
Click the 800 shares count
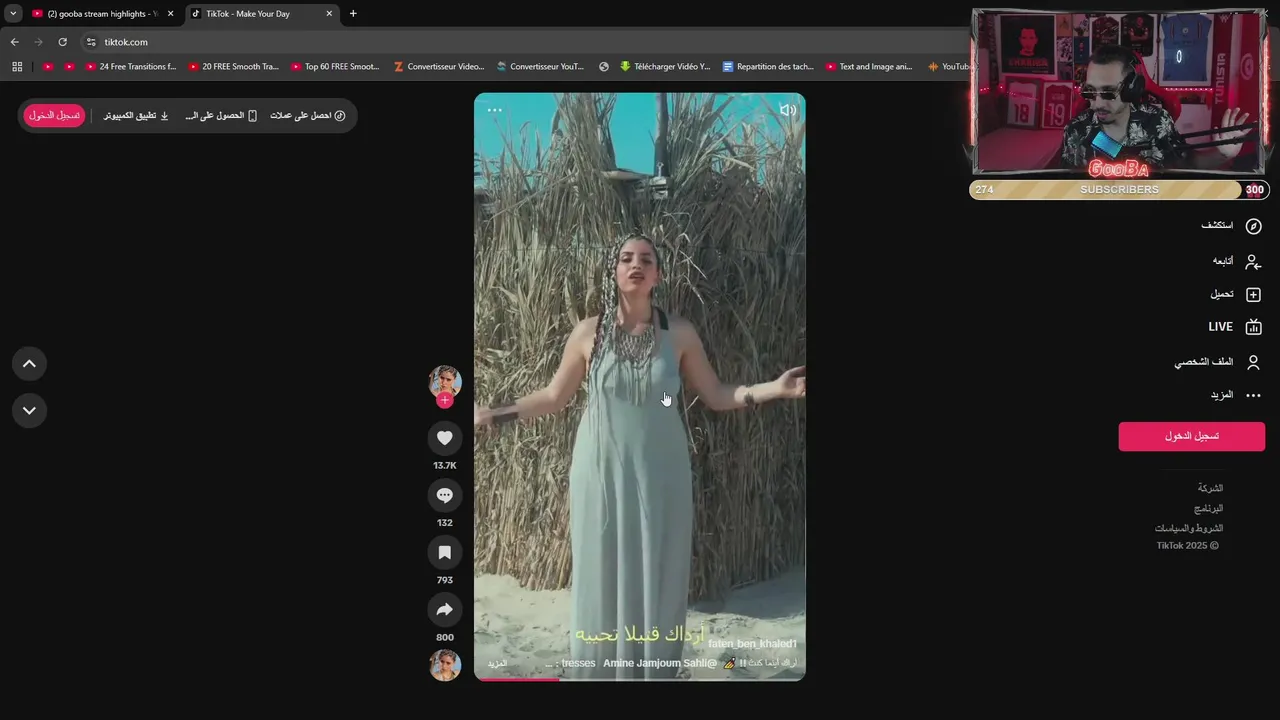[445, 637]
